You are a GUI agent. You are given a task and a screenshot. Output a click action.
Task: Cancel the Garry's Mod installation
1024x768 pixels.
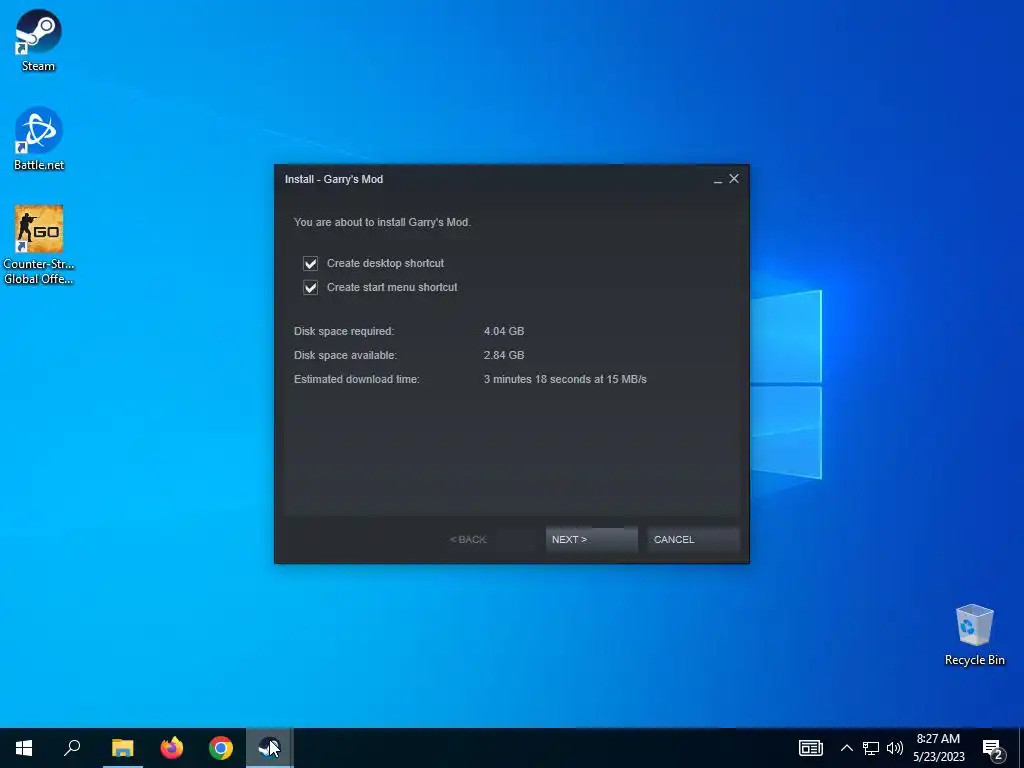point(694,539)
